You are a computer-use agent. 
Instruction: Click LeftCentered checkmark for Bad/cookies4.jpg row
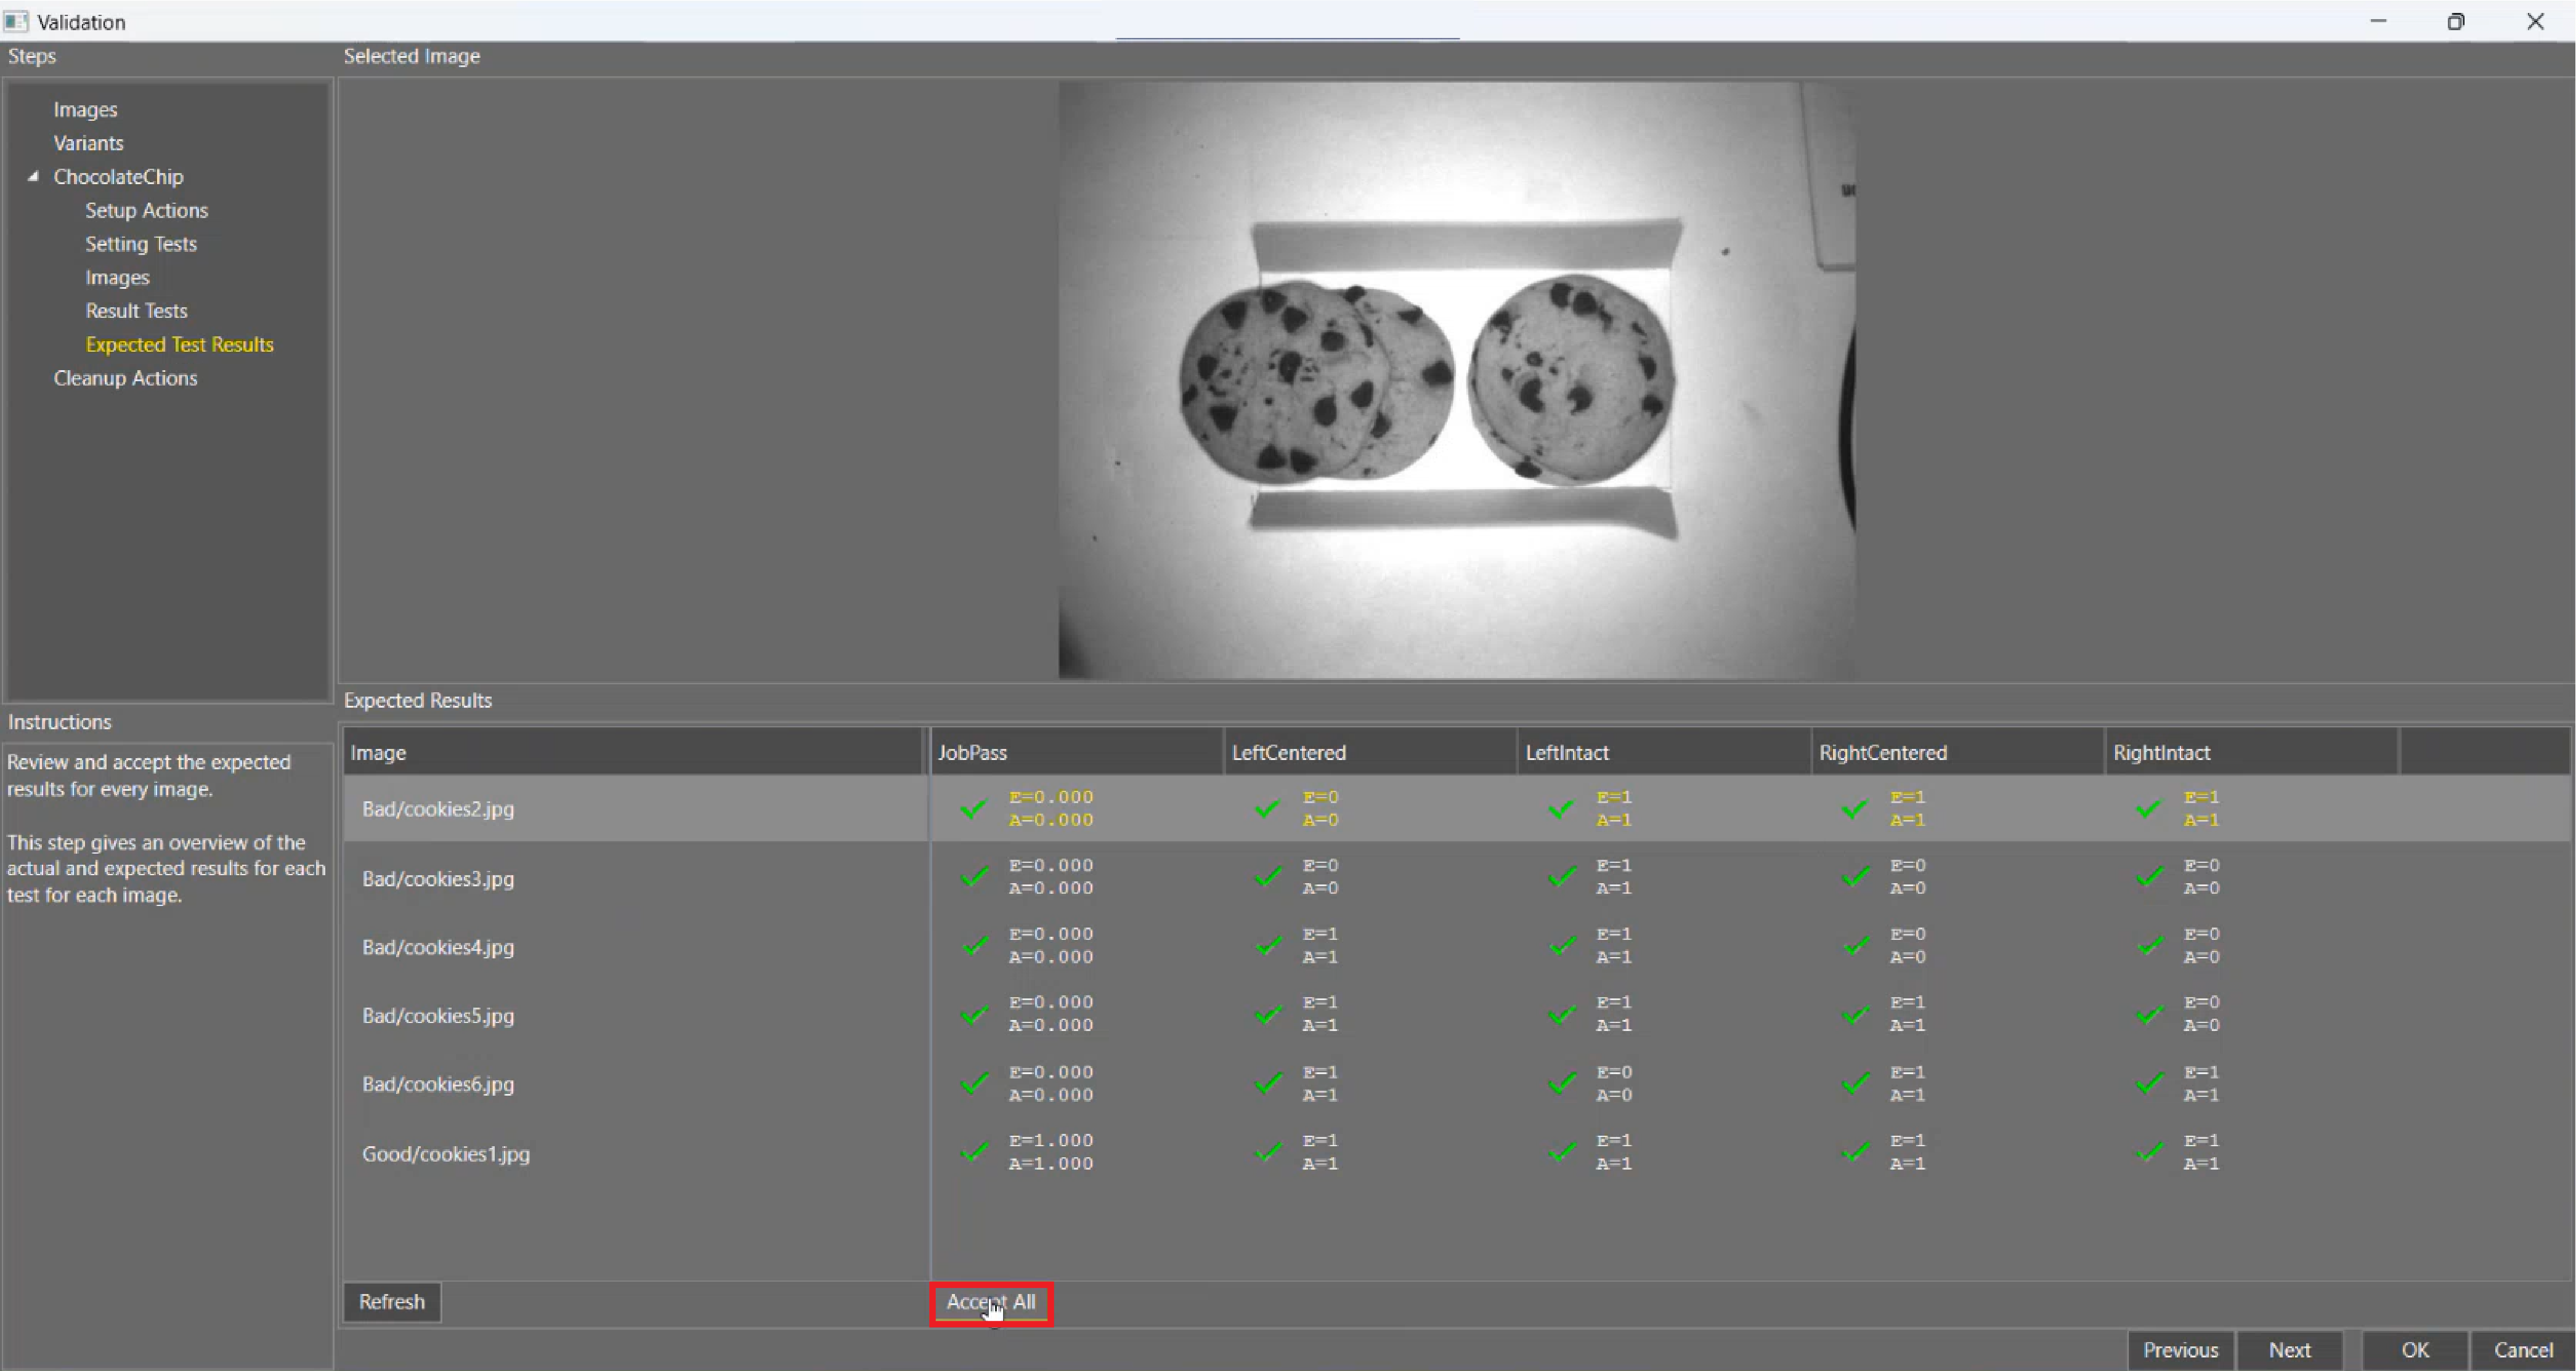1268,945
